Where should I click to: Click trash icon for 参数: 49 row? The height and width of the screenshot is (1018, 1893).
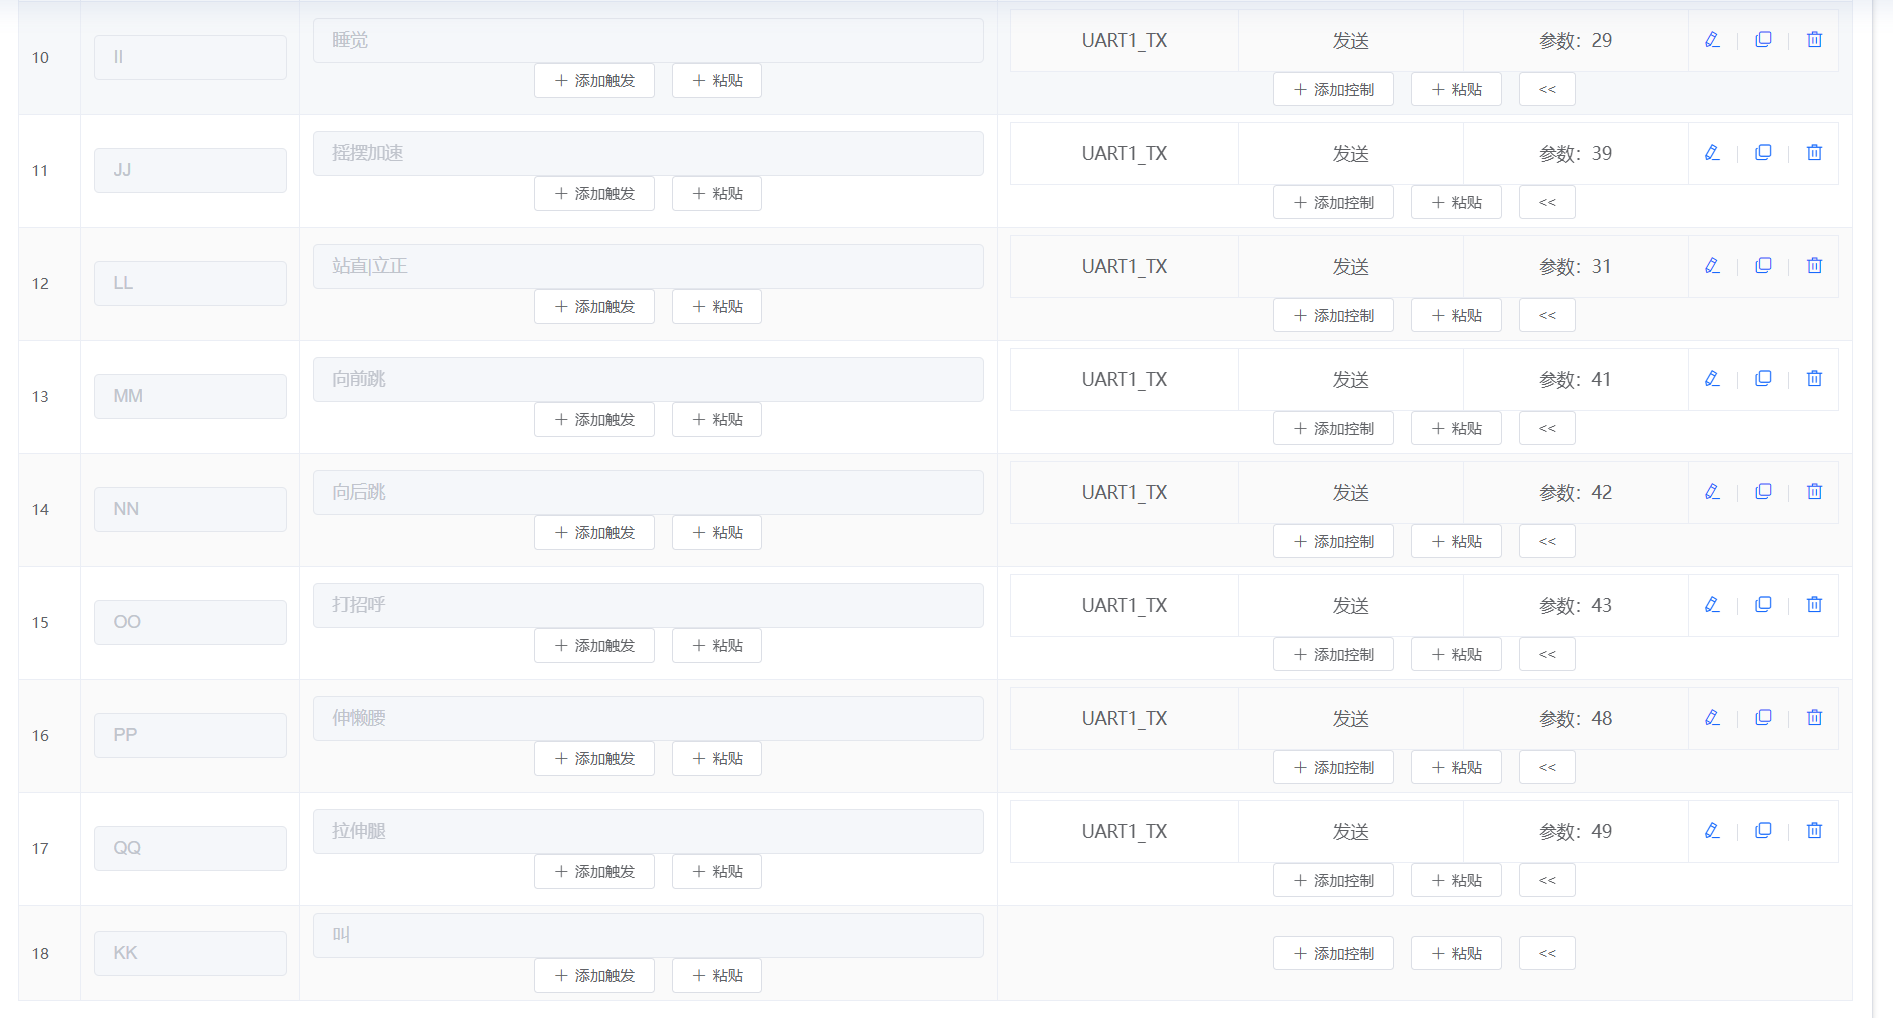1814,831
